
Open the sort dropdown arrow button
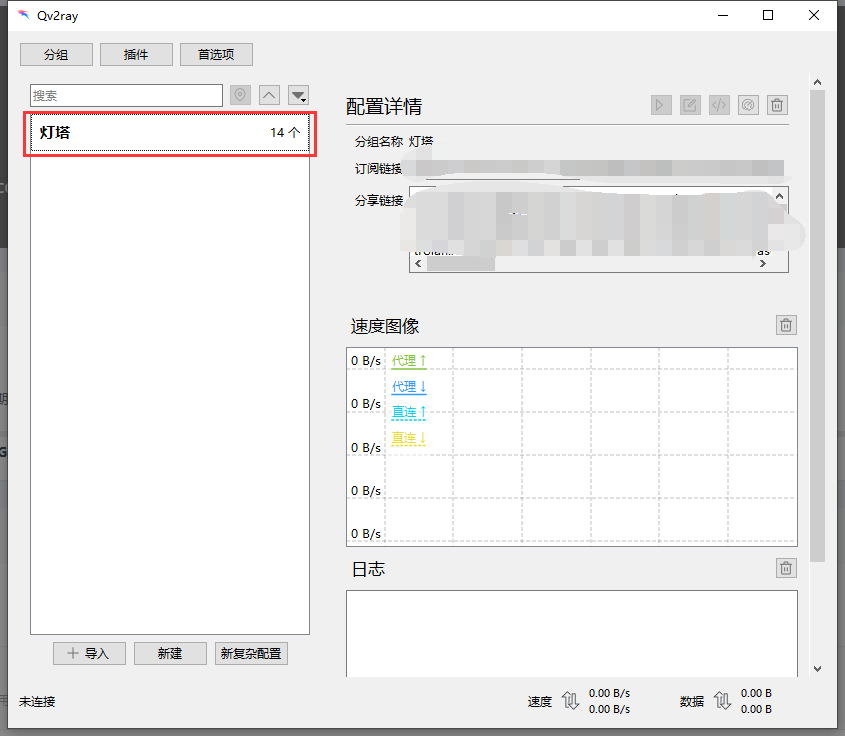coord(299,95)
